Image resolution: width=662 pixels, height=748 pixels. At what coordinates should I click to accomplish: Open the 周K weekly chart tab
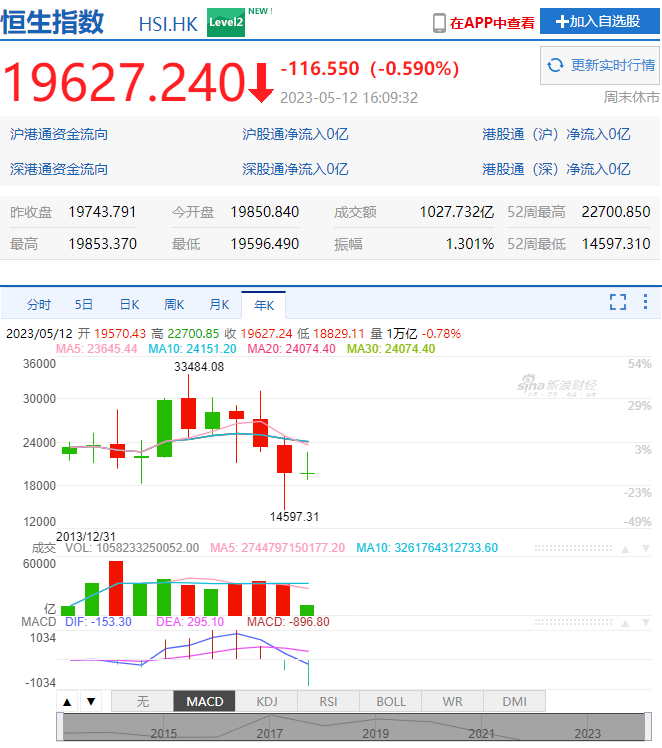point(174,304)
